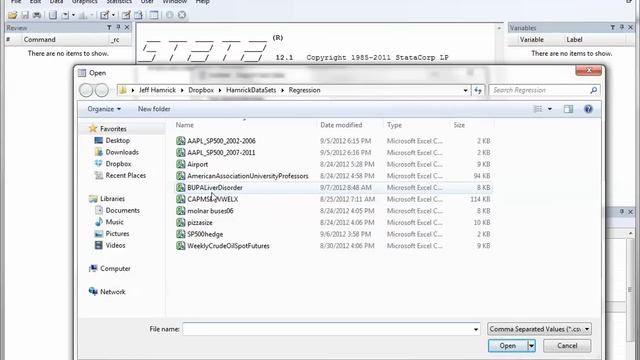Open the Organize dropdown menu
The image size is (640, 360).
click(104, 109)
